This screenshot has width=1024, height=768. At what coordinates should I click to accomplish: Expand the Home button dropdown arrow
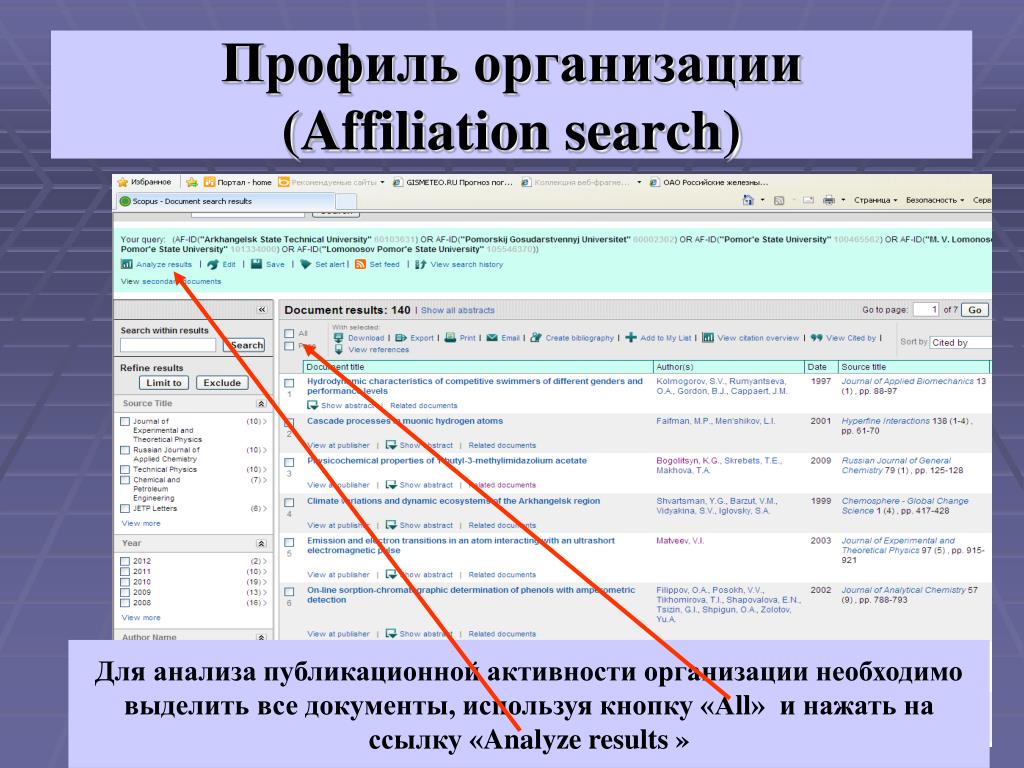click(762, 200)
